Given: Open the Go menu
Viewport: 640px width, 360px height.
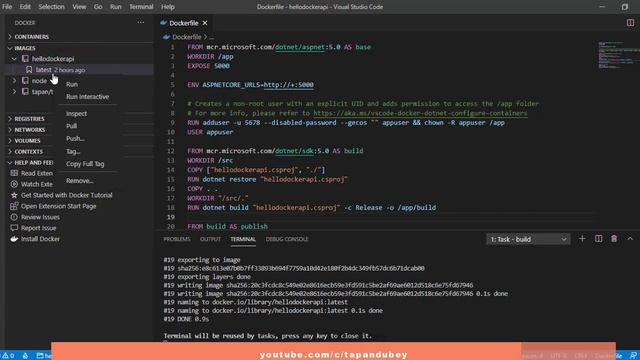Looking at the screenshot, I should click(98, 7).
